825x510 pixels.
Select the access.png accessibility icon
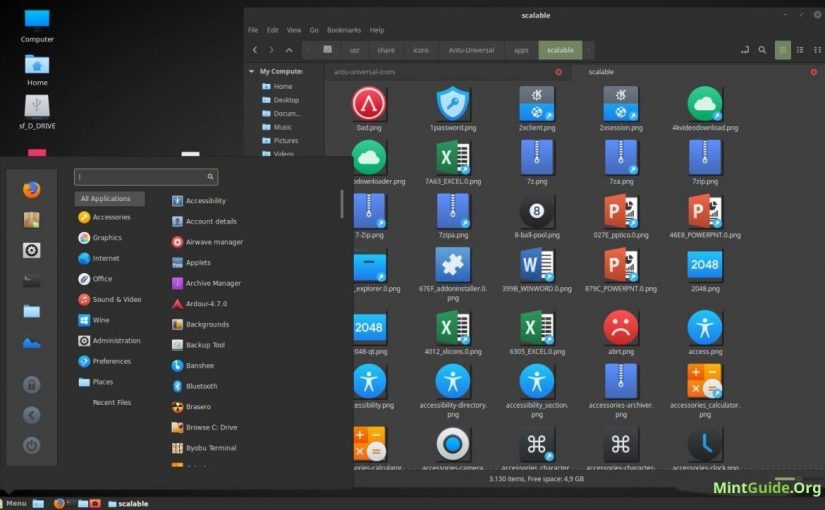point(705,327)
